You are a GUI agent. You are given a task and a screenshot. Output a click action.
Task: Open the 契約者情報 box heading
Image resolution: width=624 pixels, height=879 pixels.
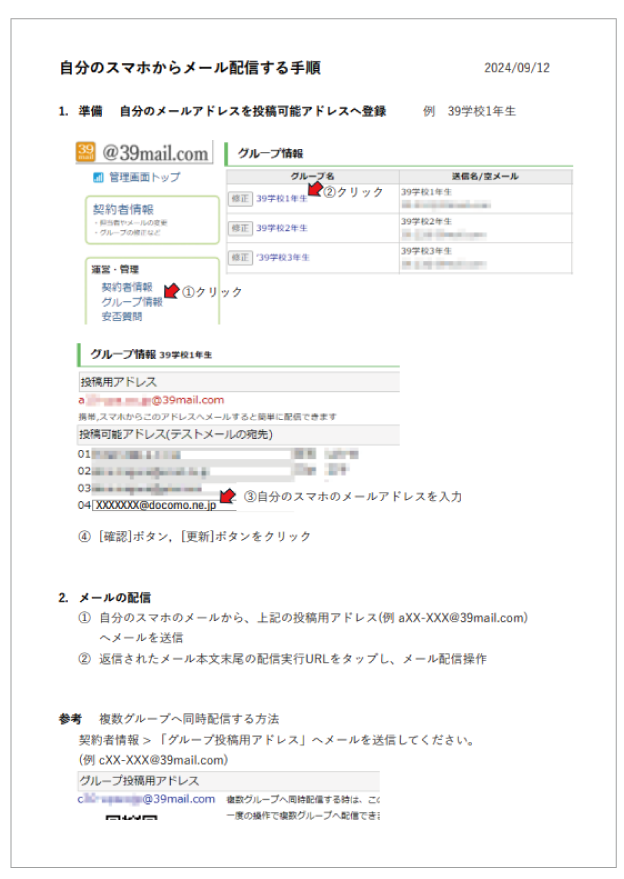[x=123, y=209]
